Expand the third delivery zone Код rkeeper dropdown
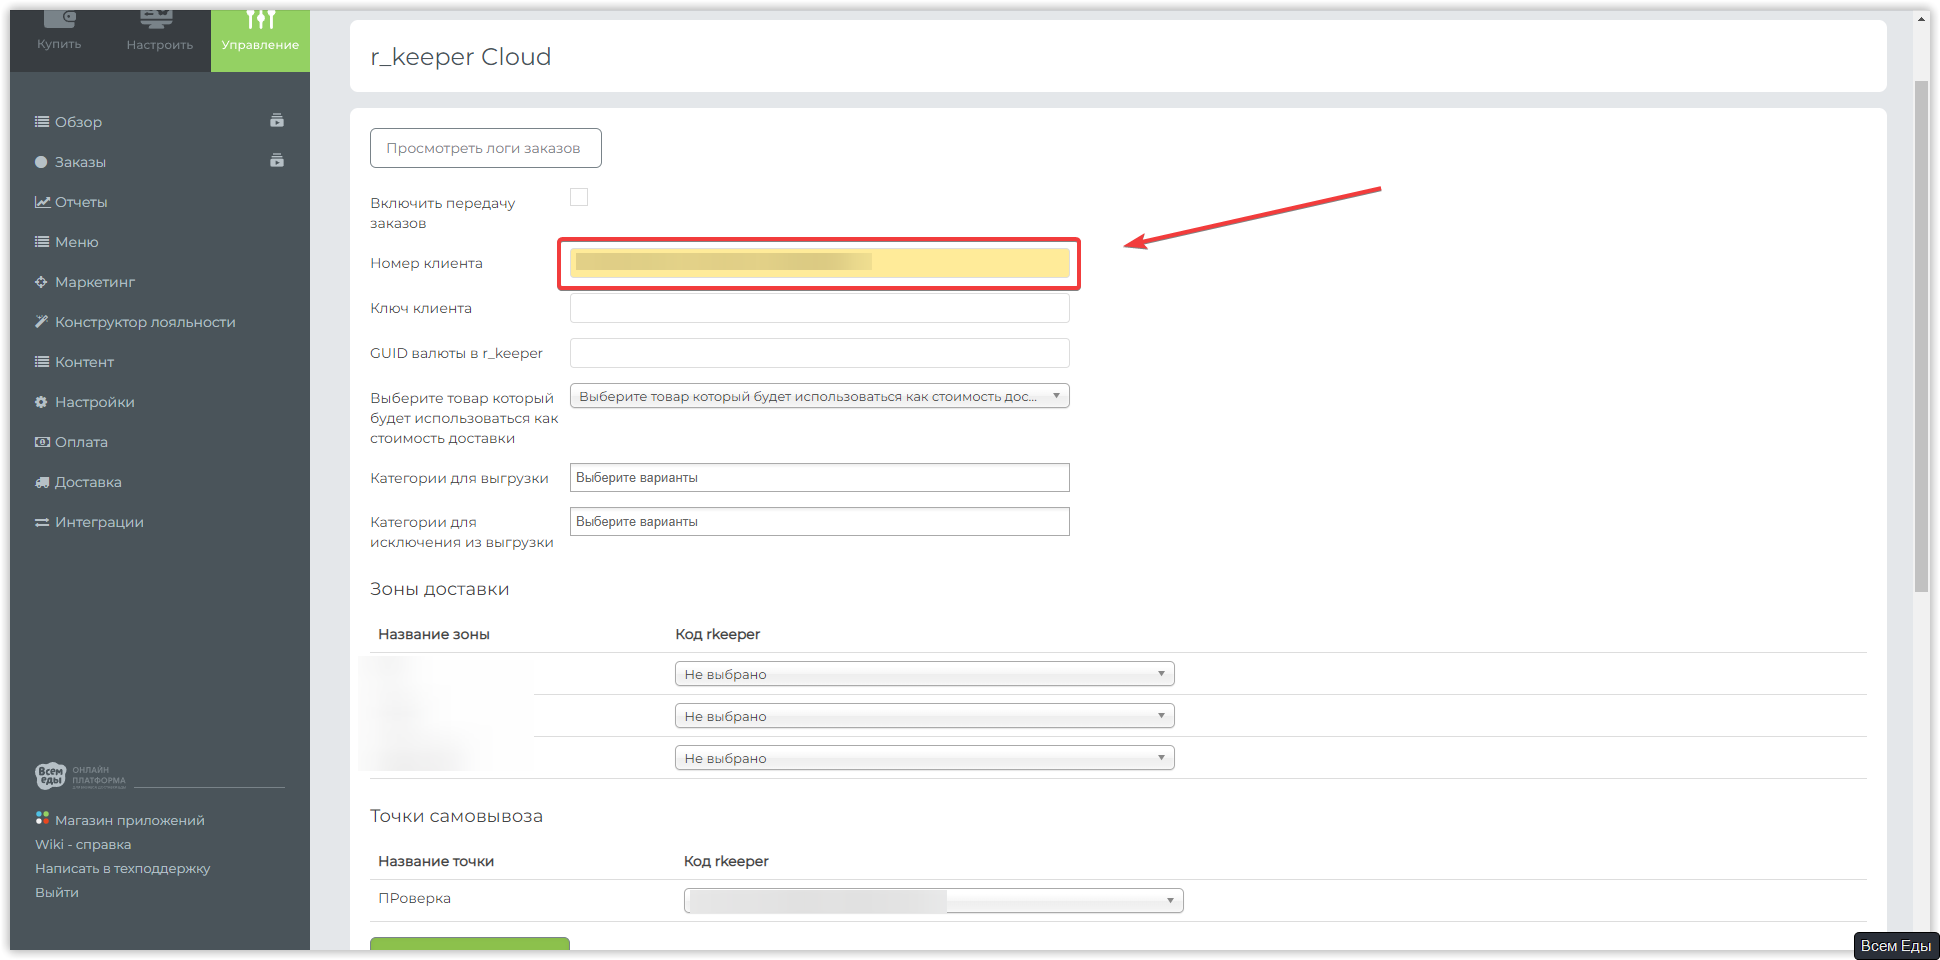This screenshot has height=960, width=1940. pos(925,758)
